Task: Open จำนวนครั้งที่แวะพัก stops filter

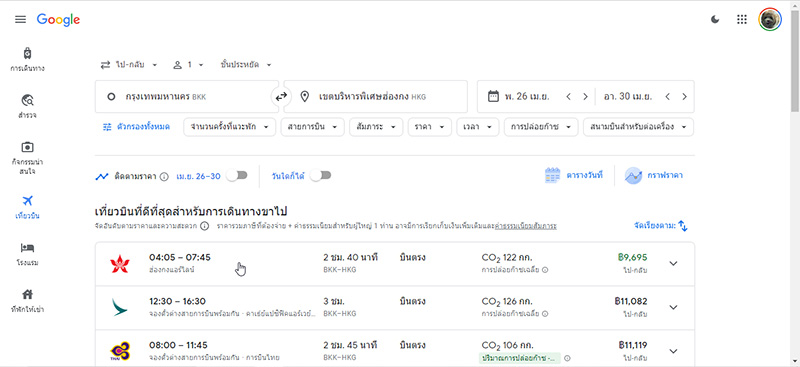Action: (230, 127)
